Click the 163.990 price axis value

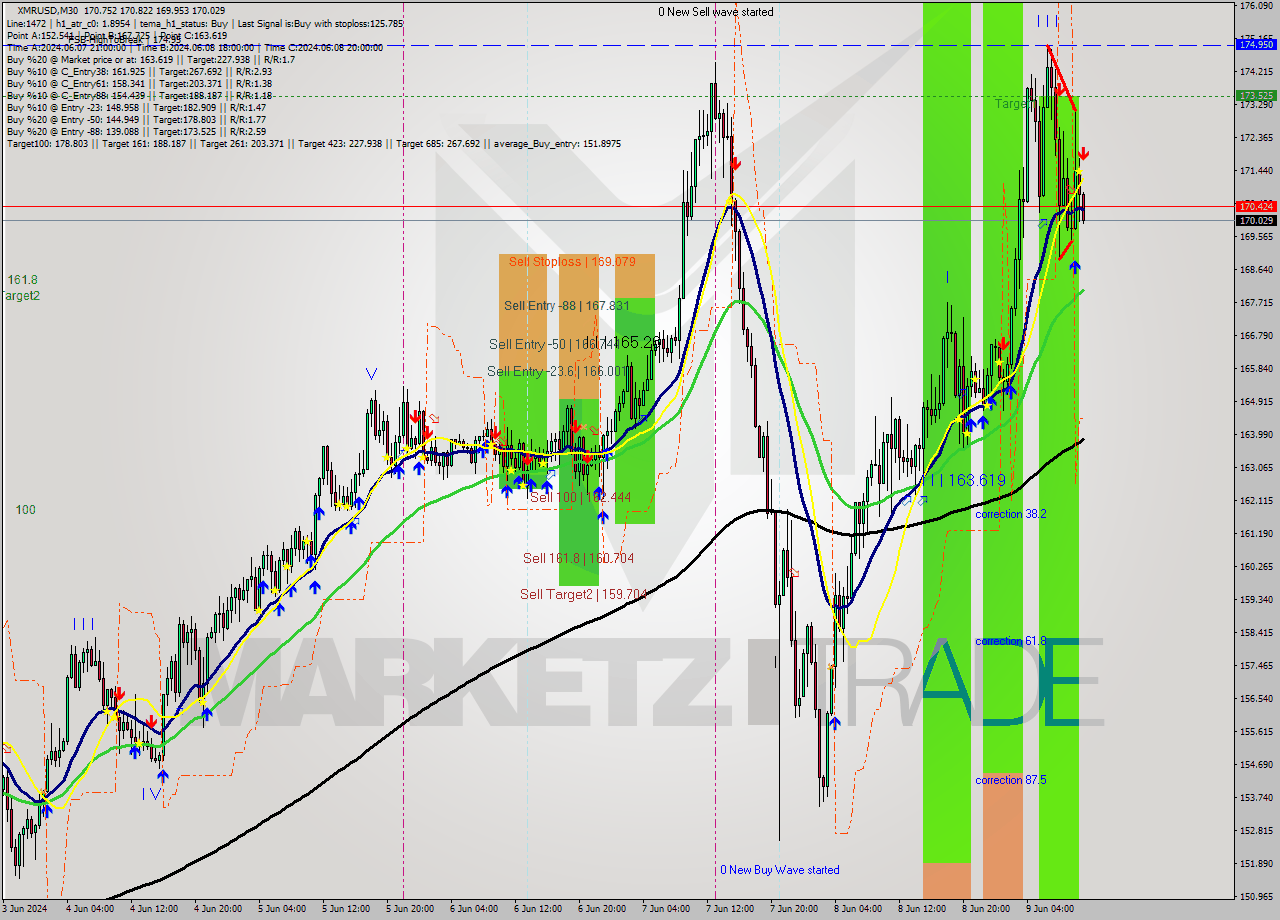pyautogui.click(x=1256, y=434)
